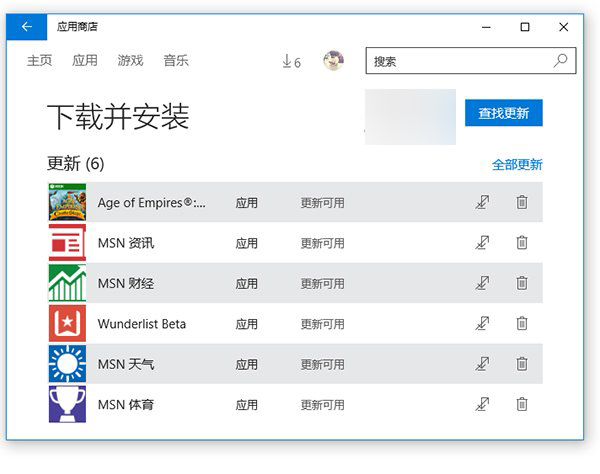Click 更新可用 status in MSN 体育 row
This screenshot has width=600, height=474.
point(323,405)
